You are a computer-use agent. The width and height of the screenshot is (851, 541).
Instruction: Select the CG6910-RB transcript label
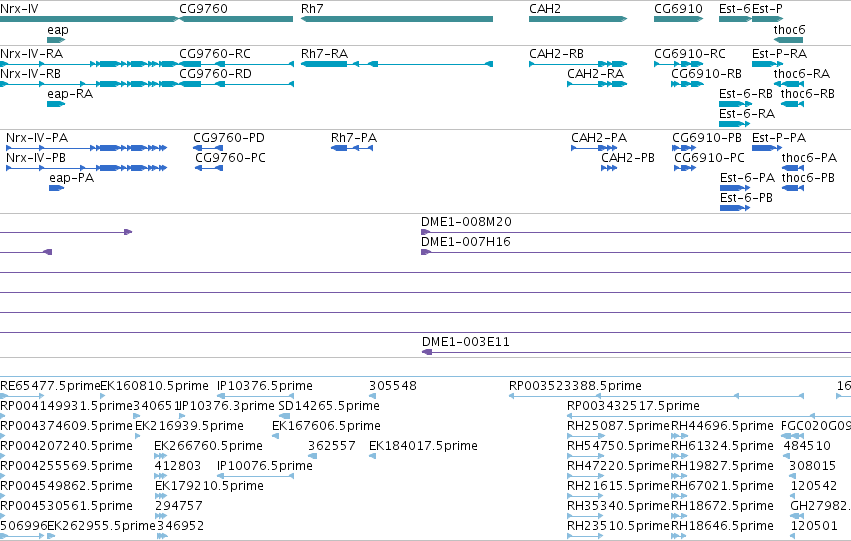point(707,74)
